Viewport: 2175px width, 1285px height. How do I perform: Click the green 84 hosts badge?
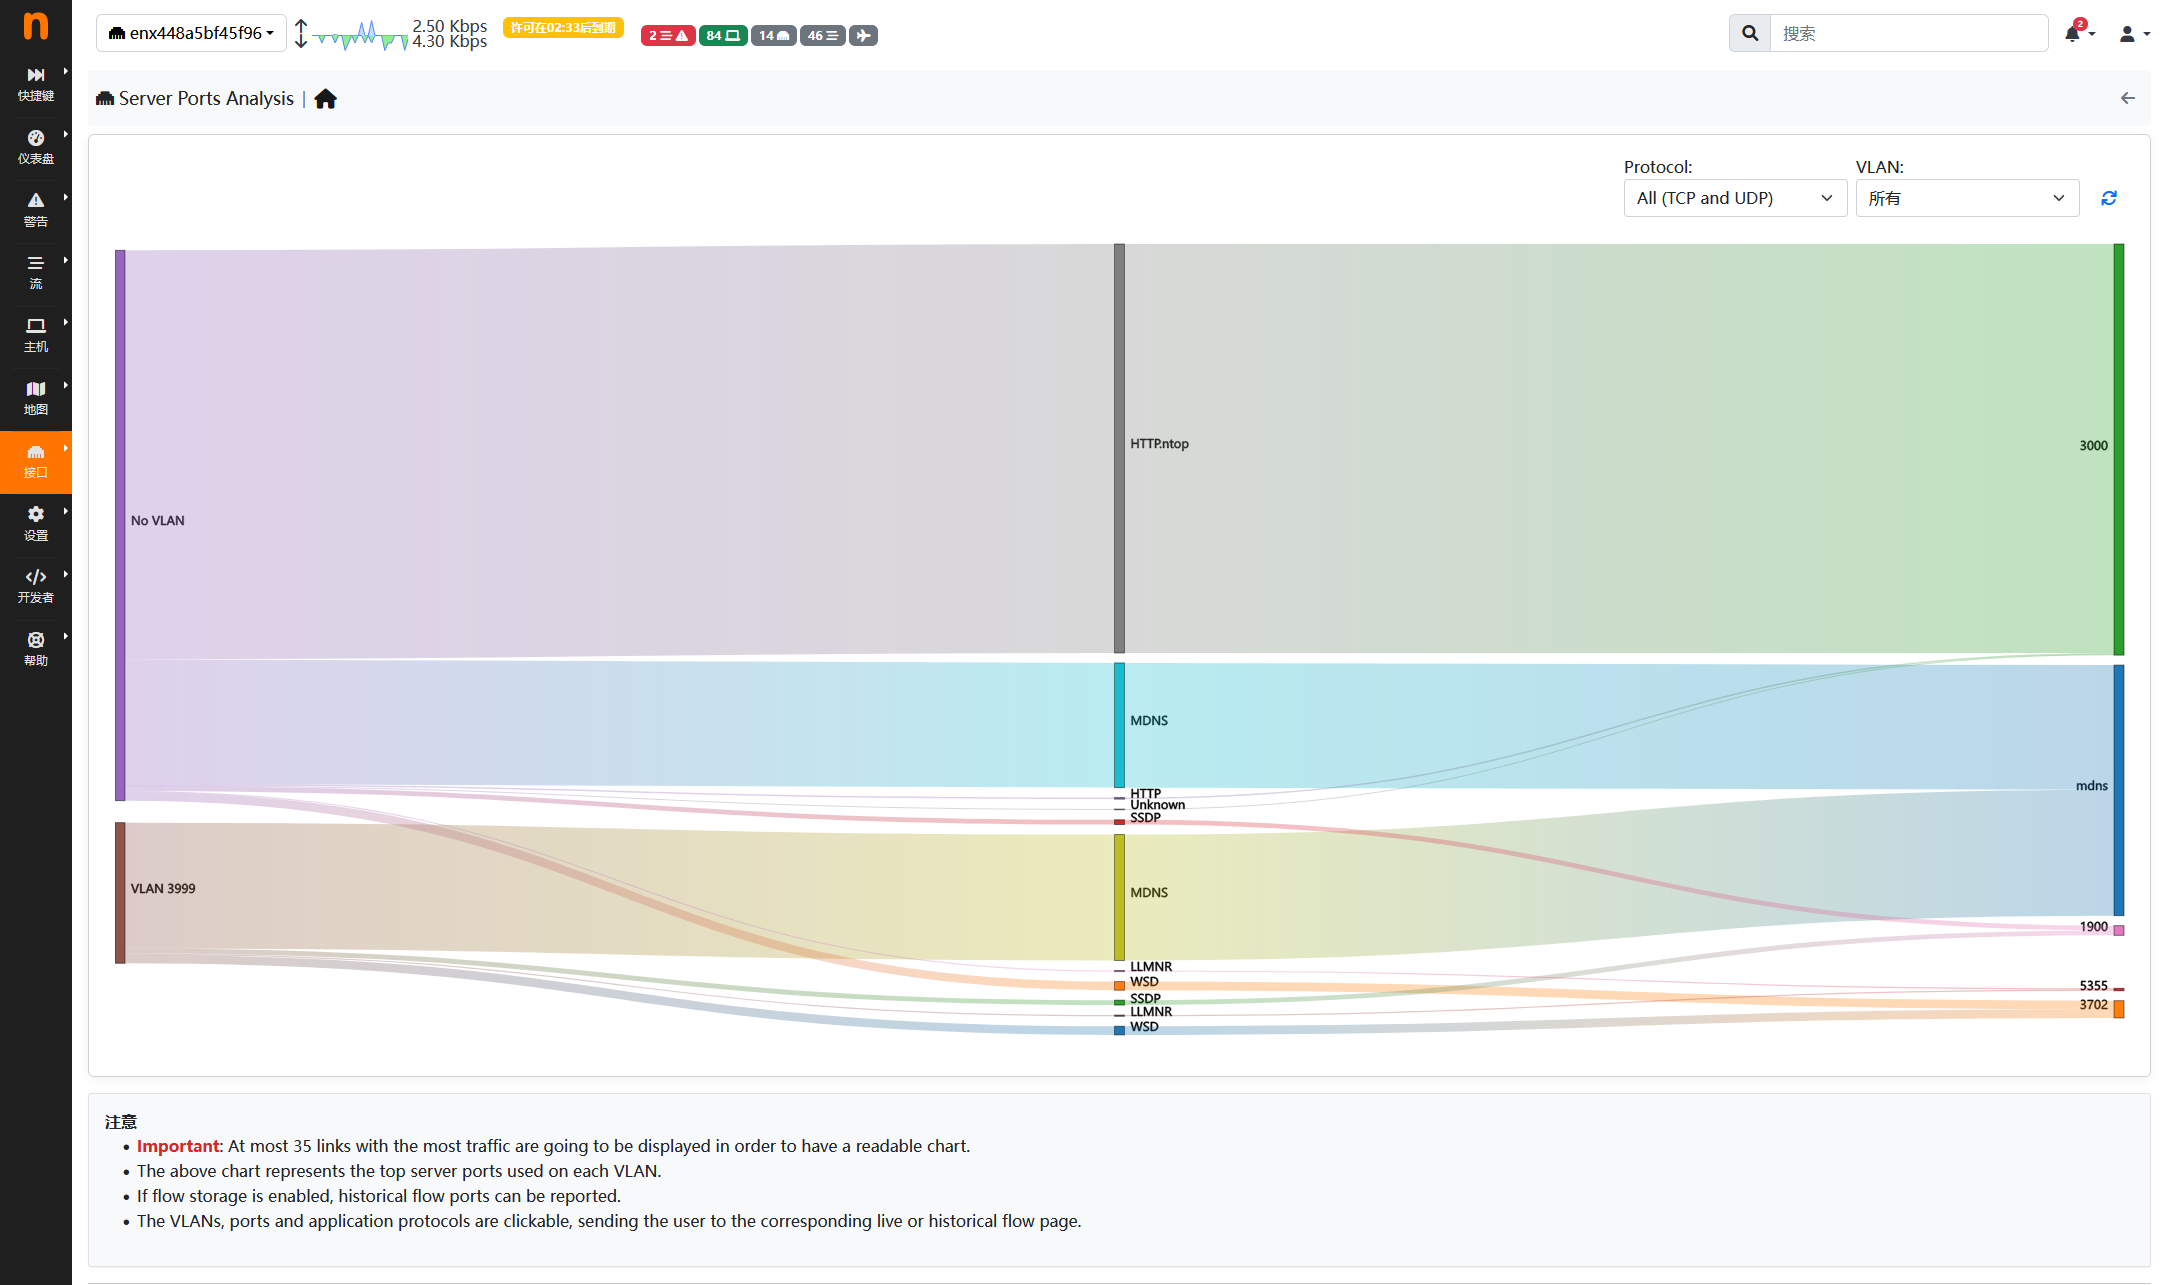click(x=722, y=36)
